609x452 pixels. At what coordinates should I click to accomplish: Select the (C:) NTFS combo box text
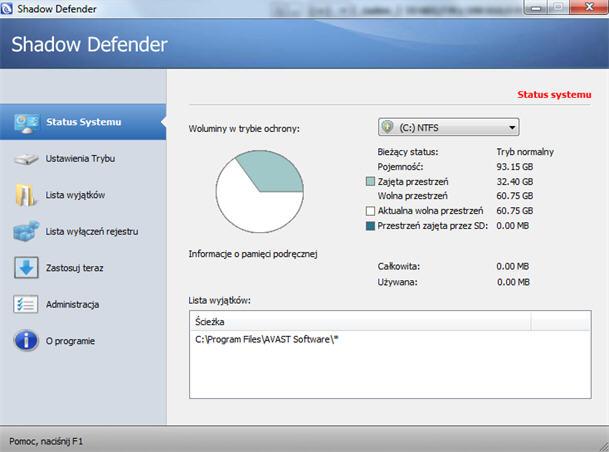point(419,127)
